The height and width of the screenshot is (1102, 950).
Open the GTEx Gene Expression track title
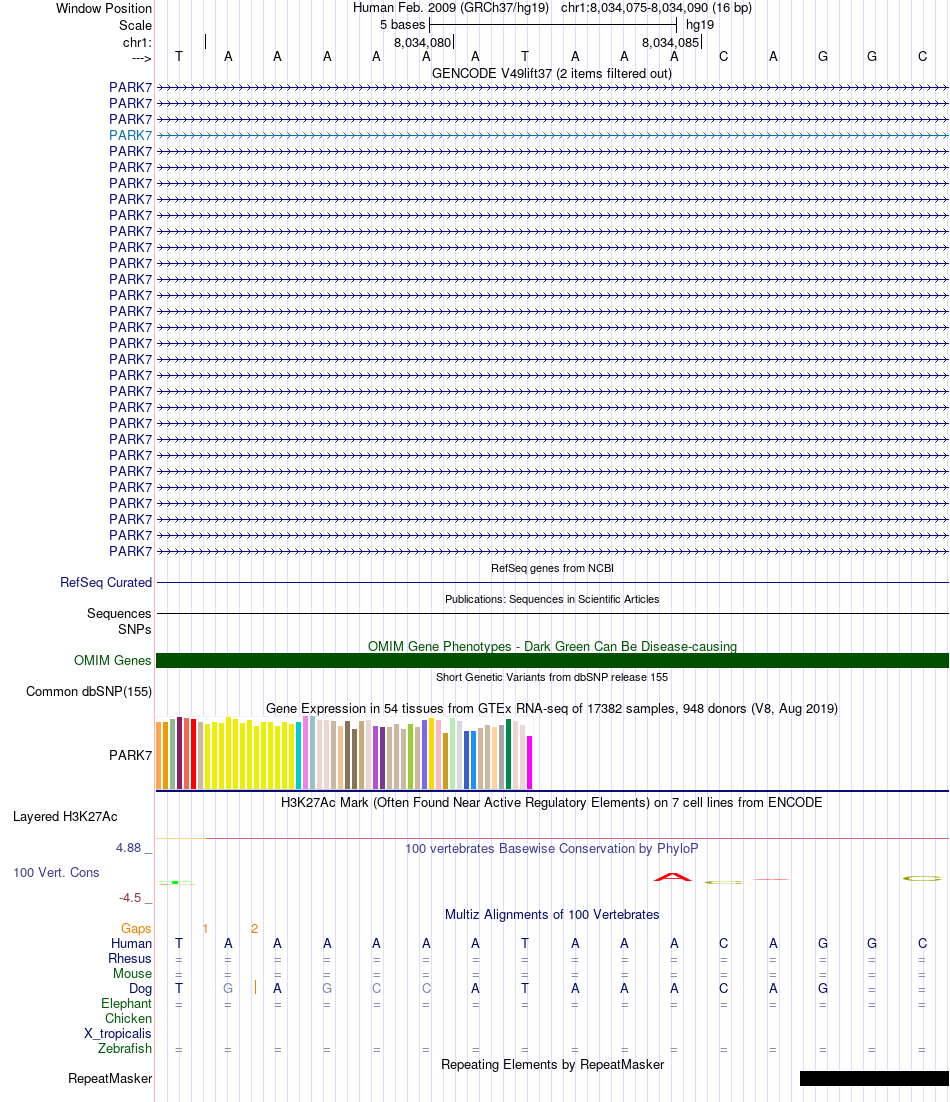point(552,708)
